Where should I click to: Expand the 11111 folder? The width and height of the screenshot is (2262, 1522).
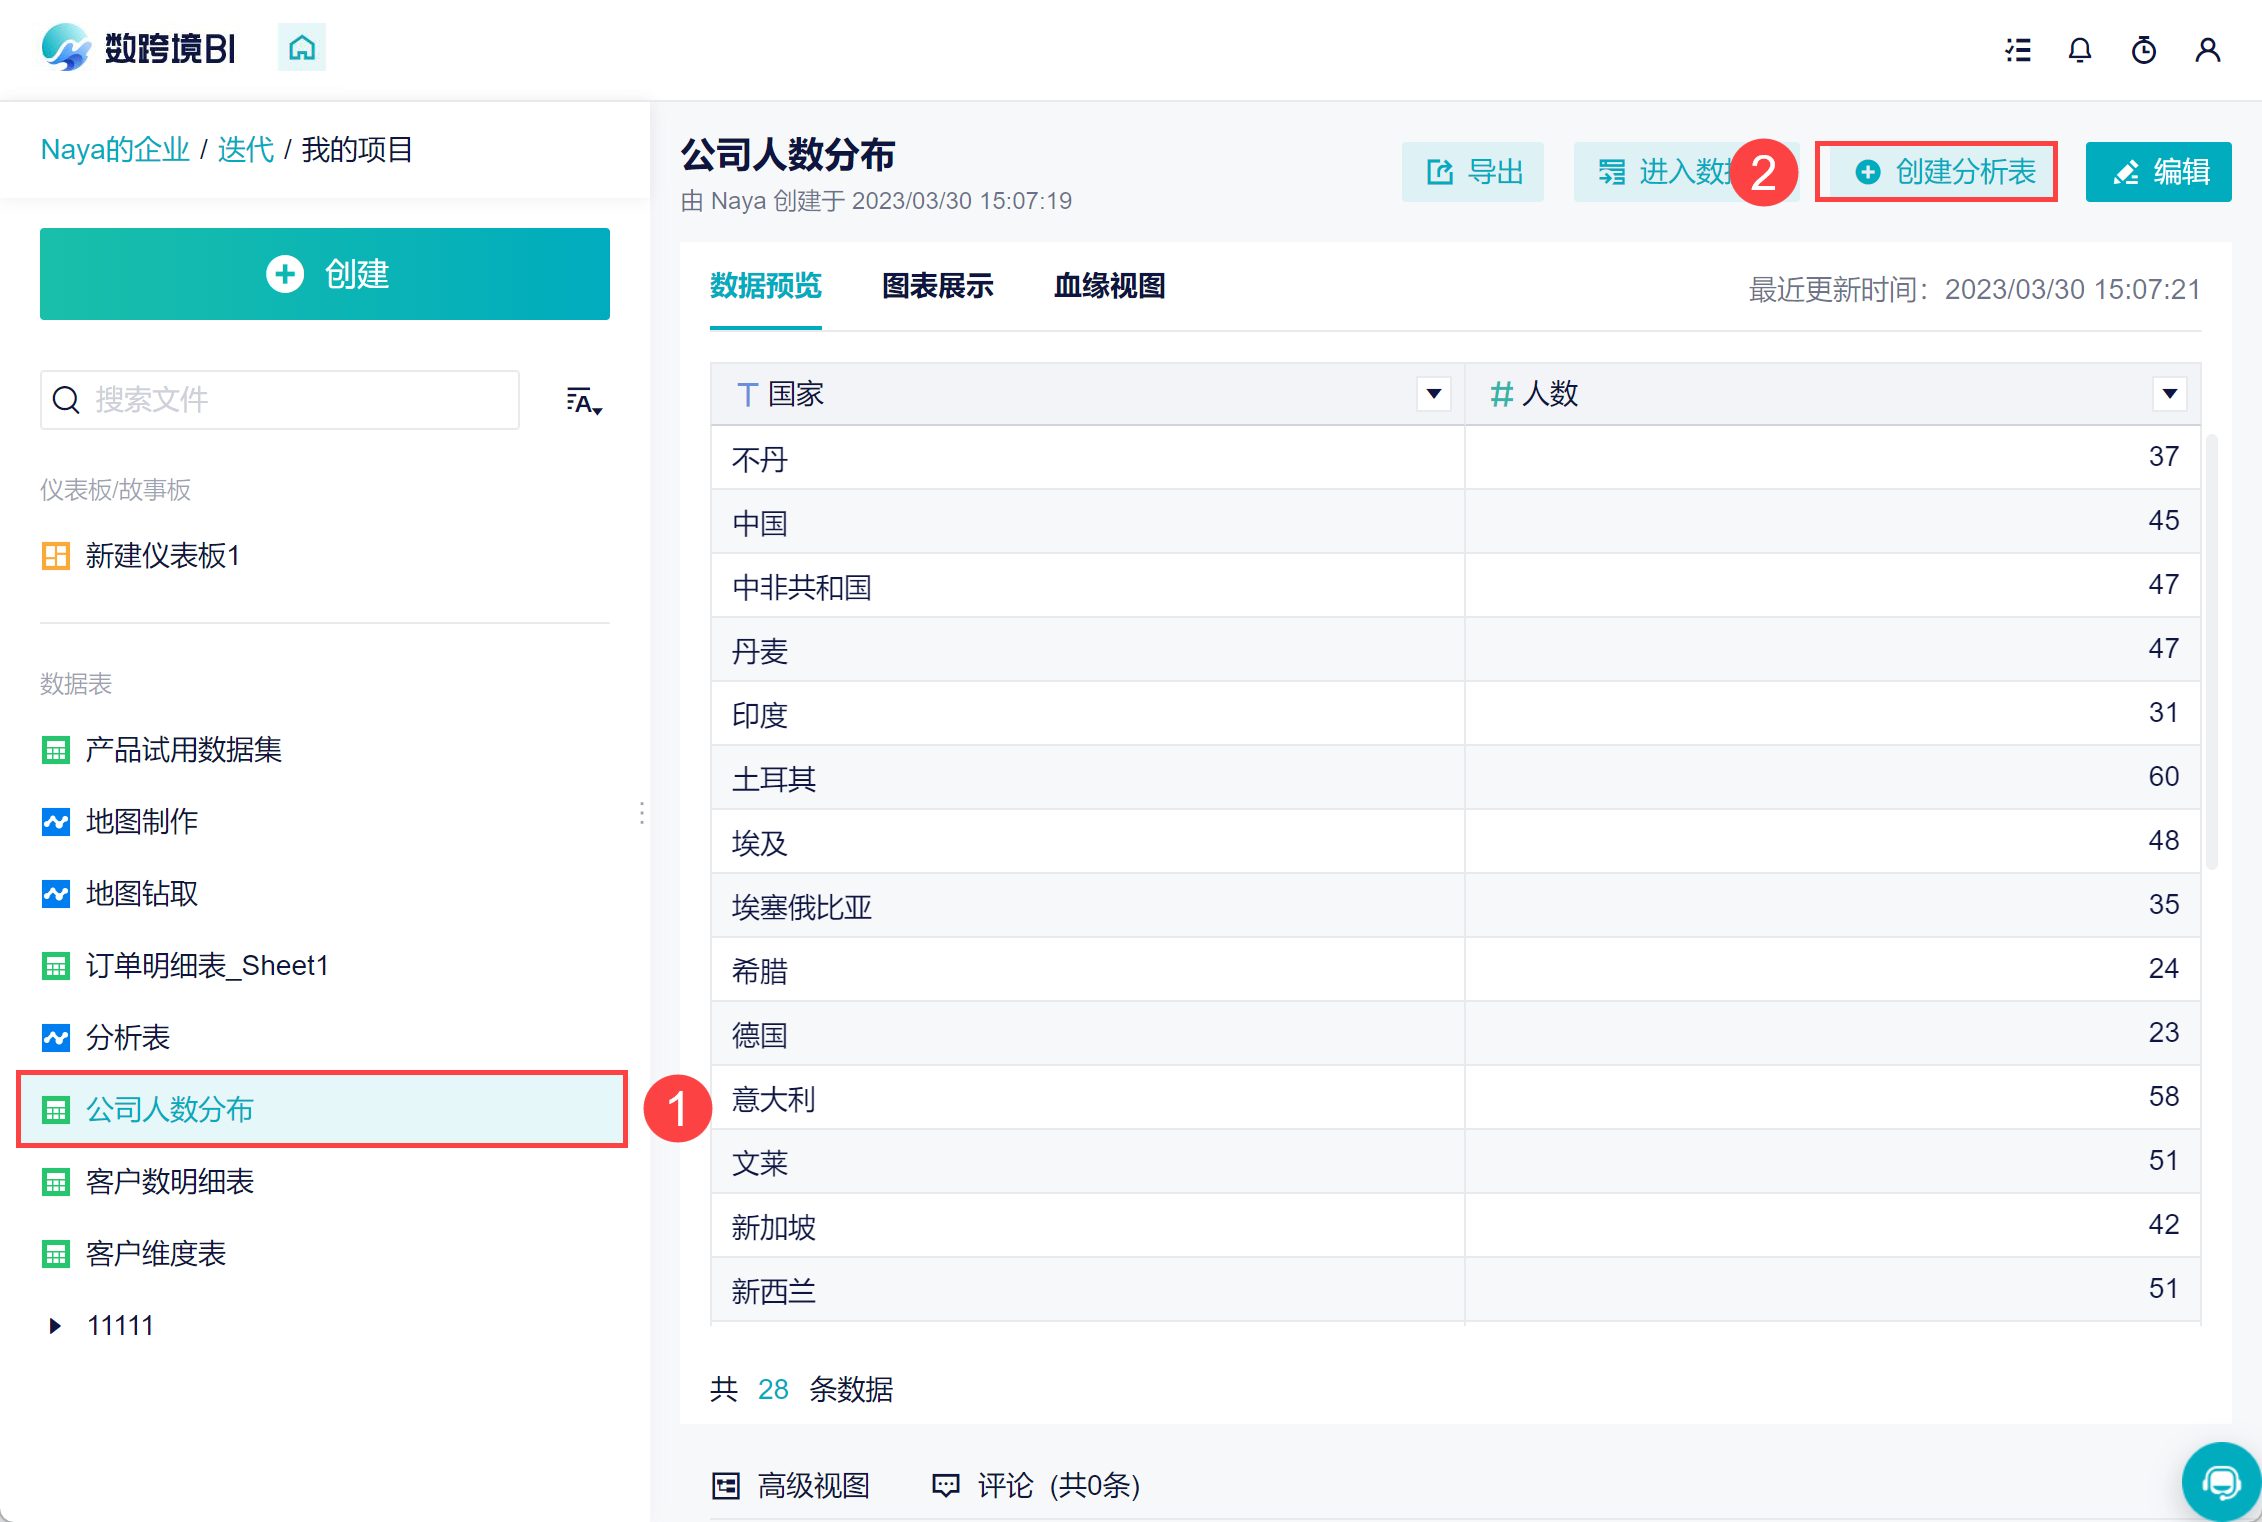(x=55, y=1326)
